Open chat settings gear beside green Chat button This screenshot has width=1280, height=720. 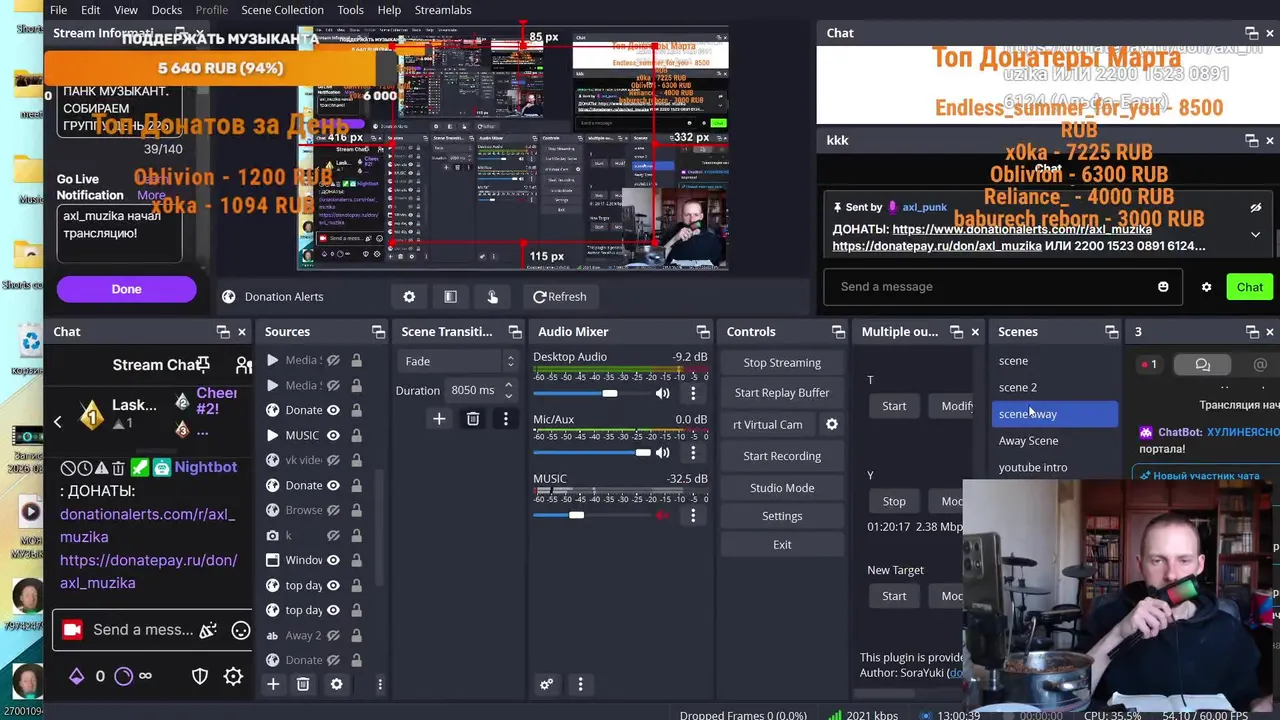point(1206,287)
